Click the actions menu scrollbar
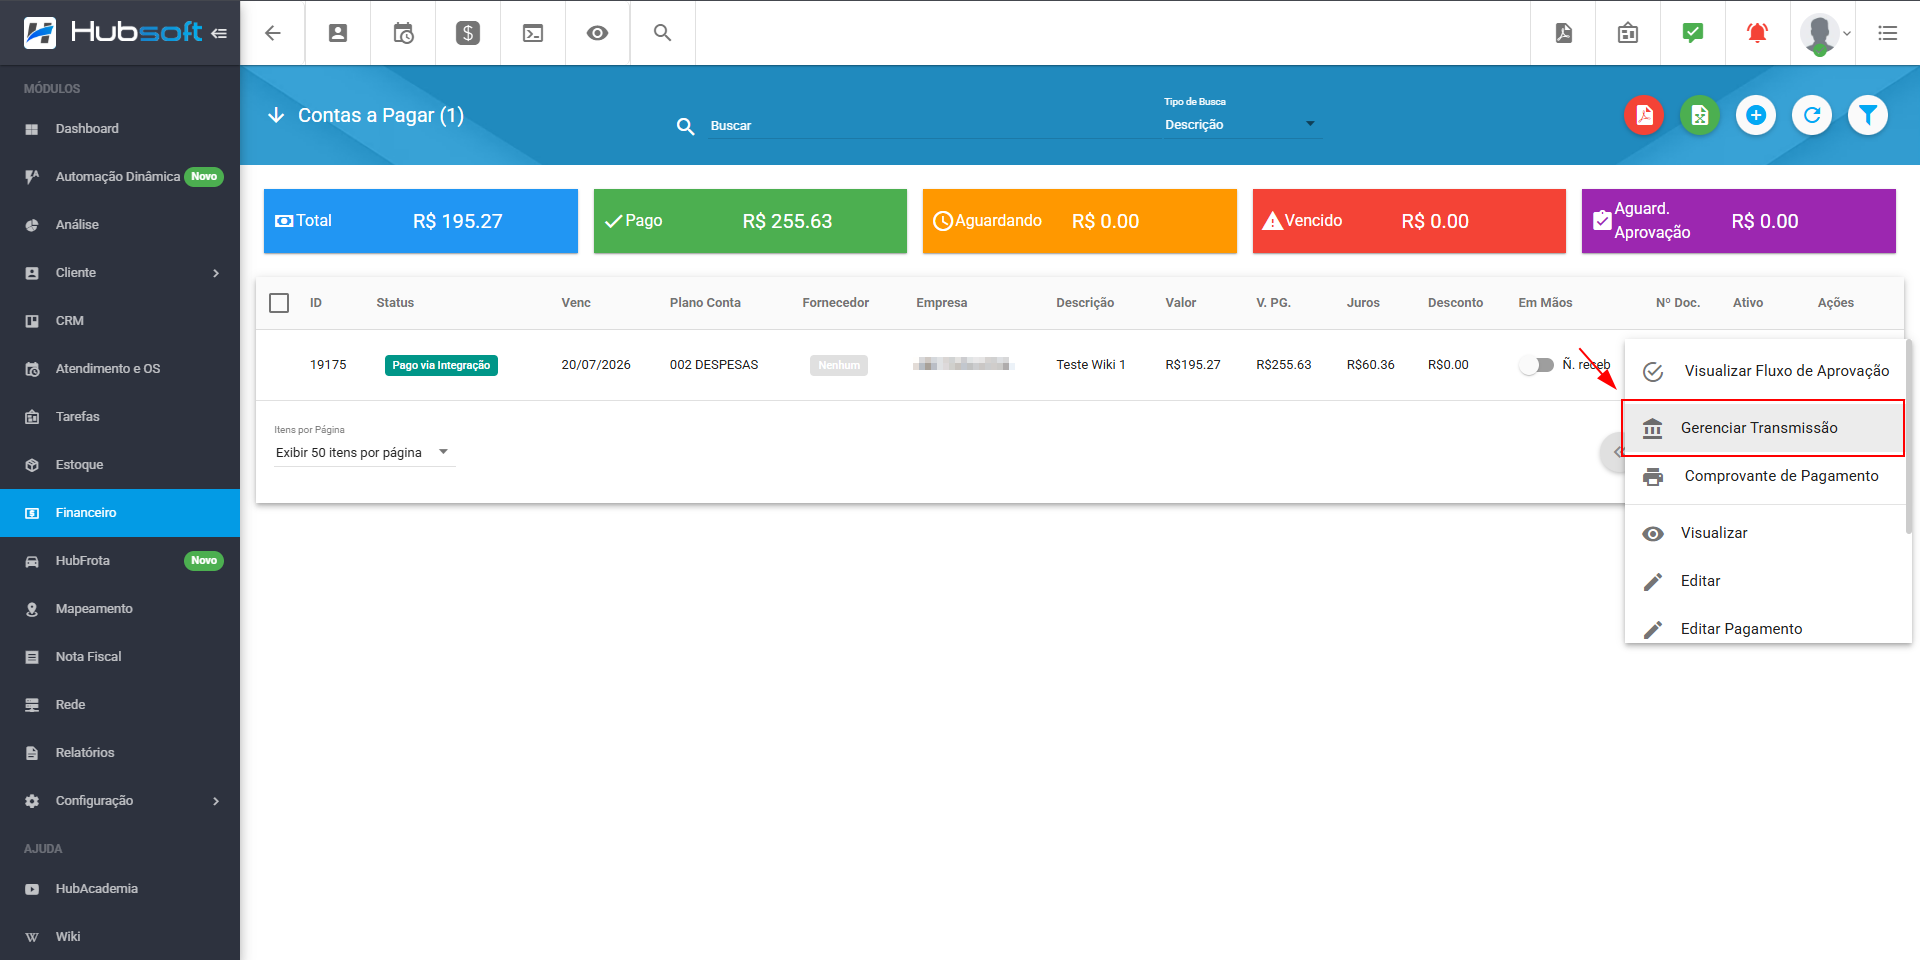The image size is (1920, 960). coord(1909,436)
